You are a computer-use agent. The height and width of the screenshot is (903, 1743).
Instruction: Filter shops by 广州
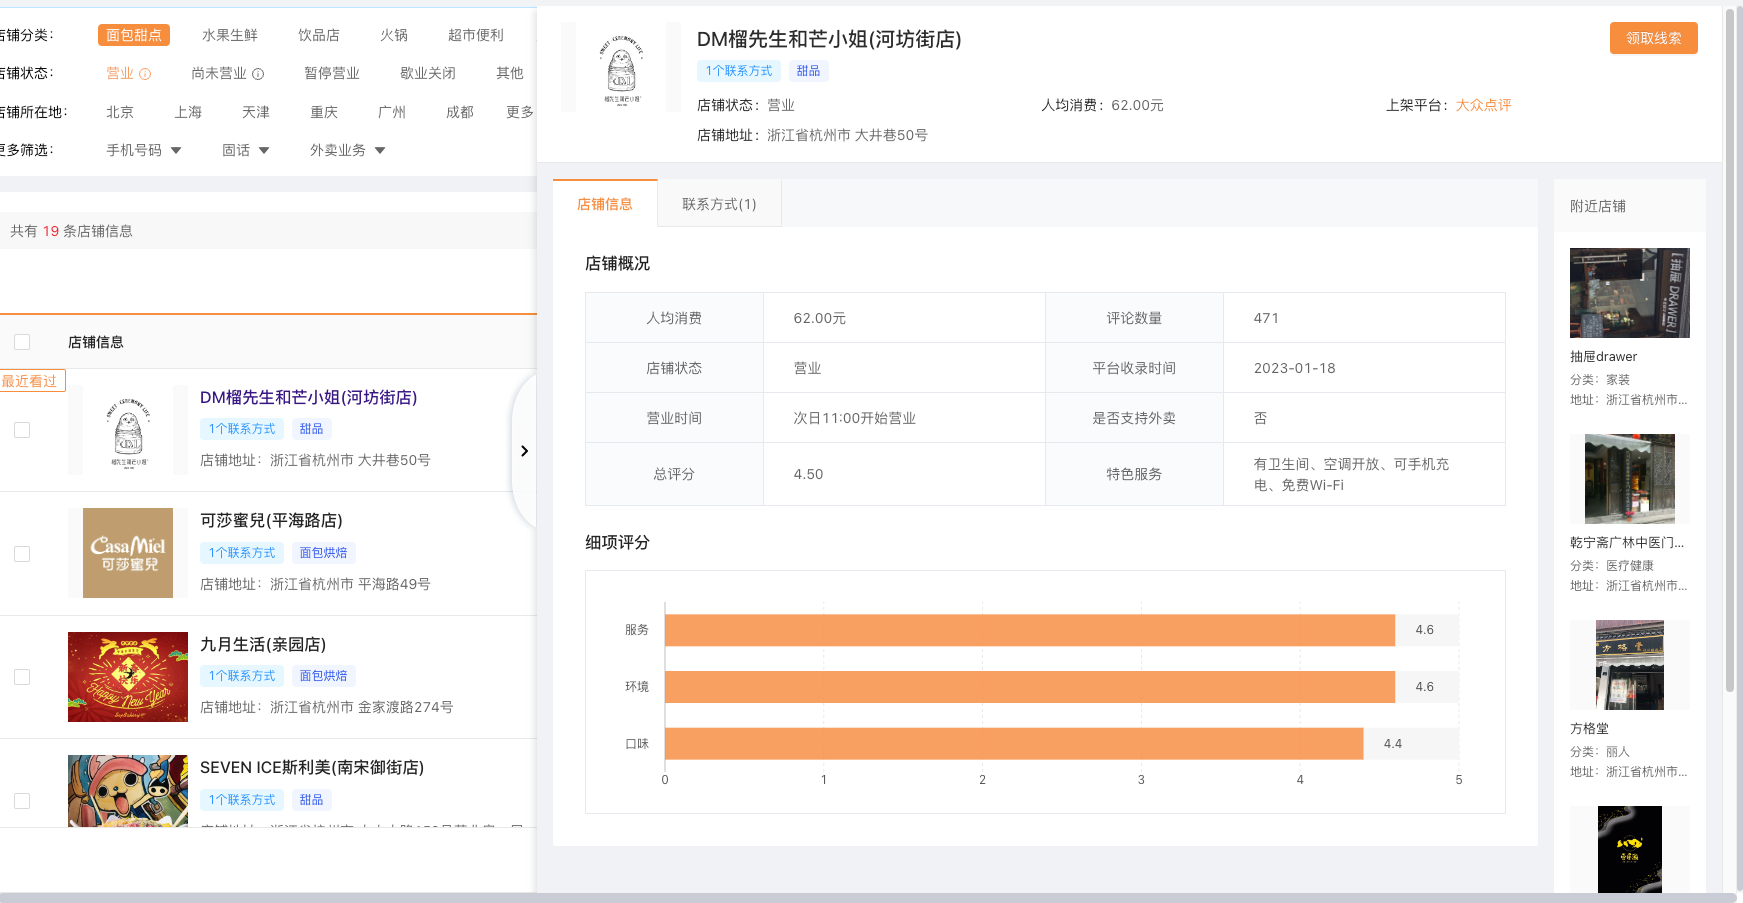pos(392,112)
